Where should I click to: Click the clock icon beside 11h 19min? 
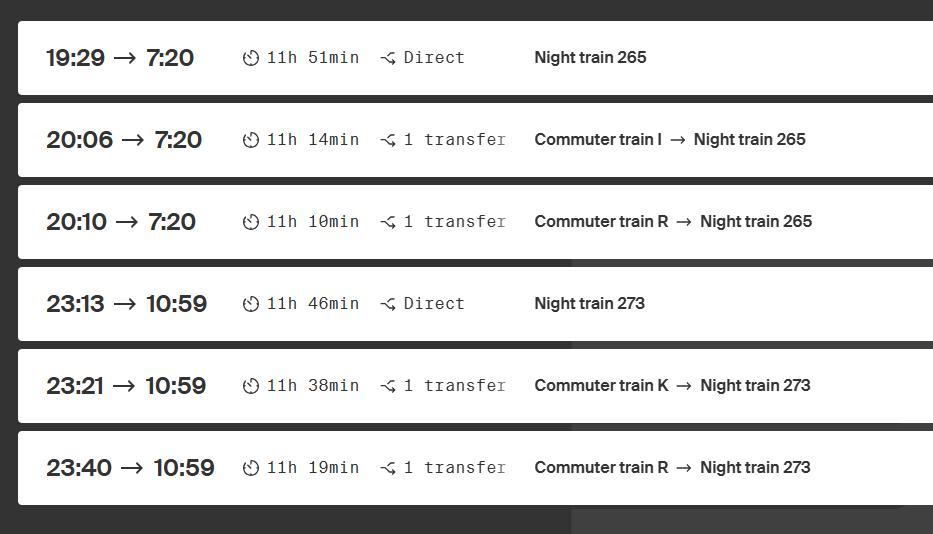click(x=251, y=468)
